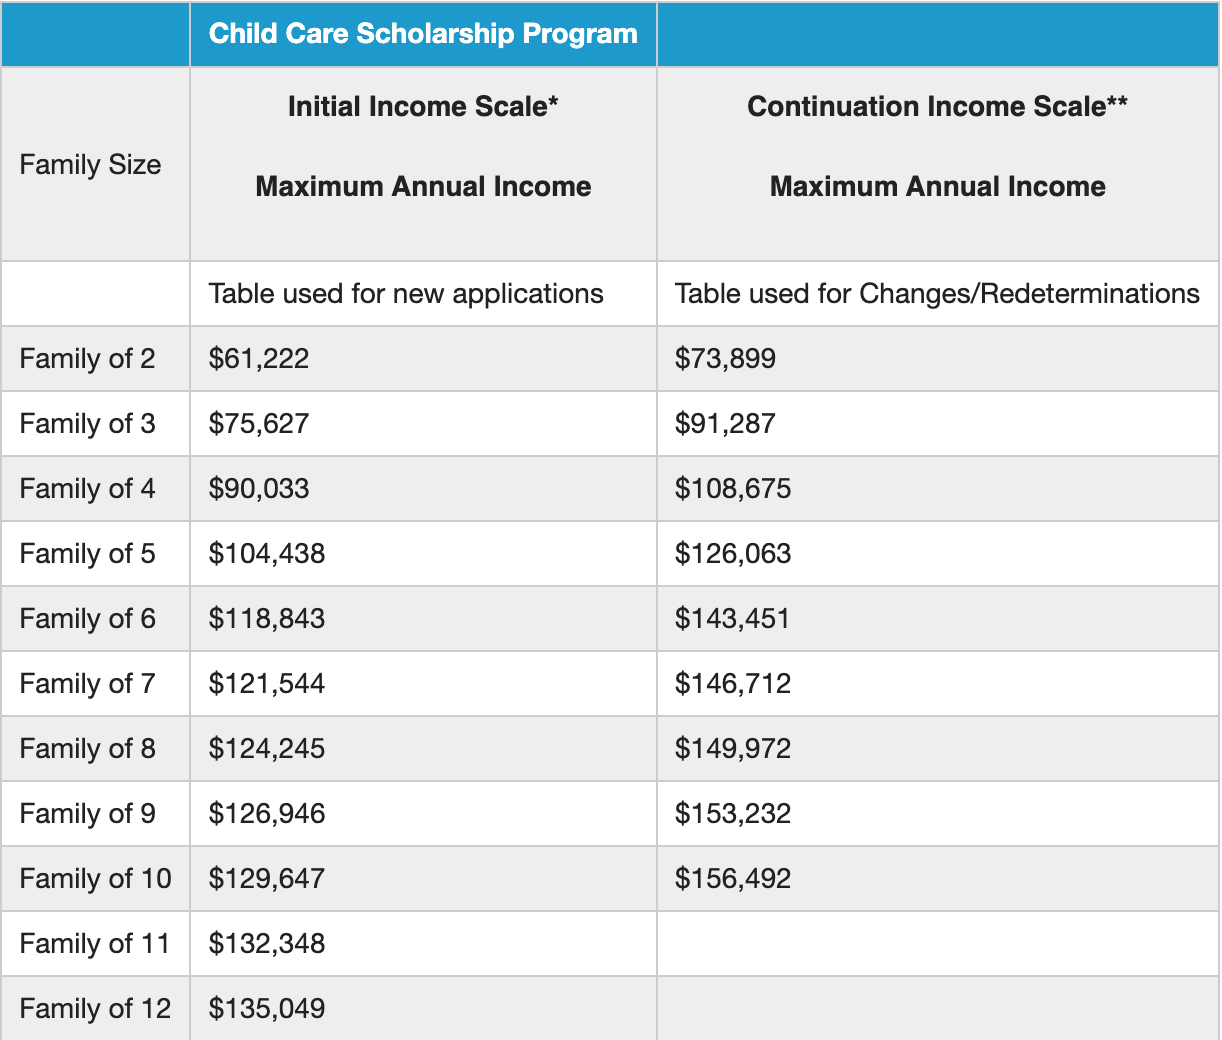
Task: Click the Family of 2 row label
Action: [88, 359]
